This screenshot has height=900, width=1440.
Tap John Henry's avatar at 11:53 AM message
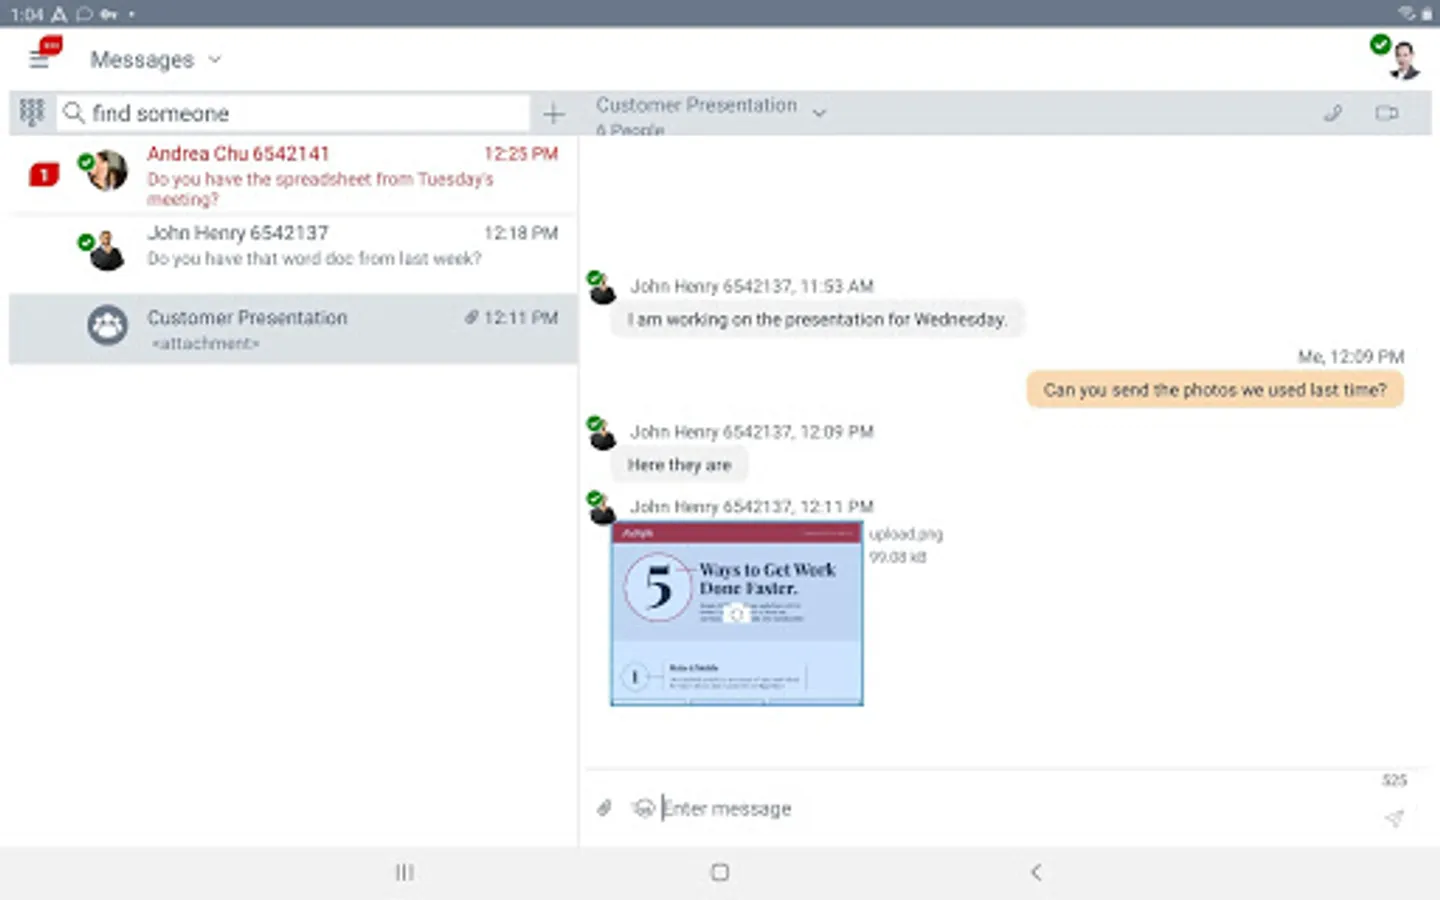pyautogui.click(x=602, y=288)
